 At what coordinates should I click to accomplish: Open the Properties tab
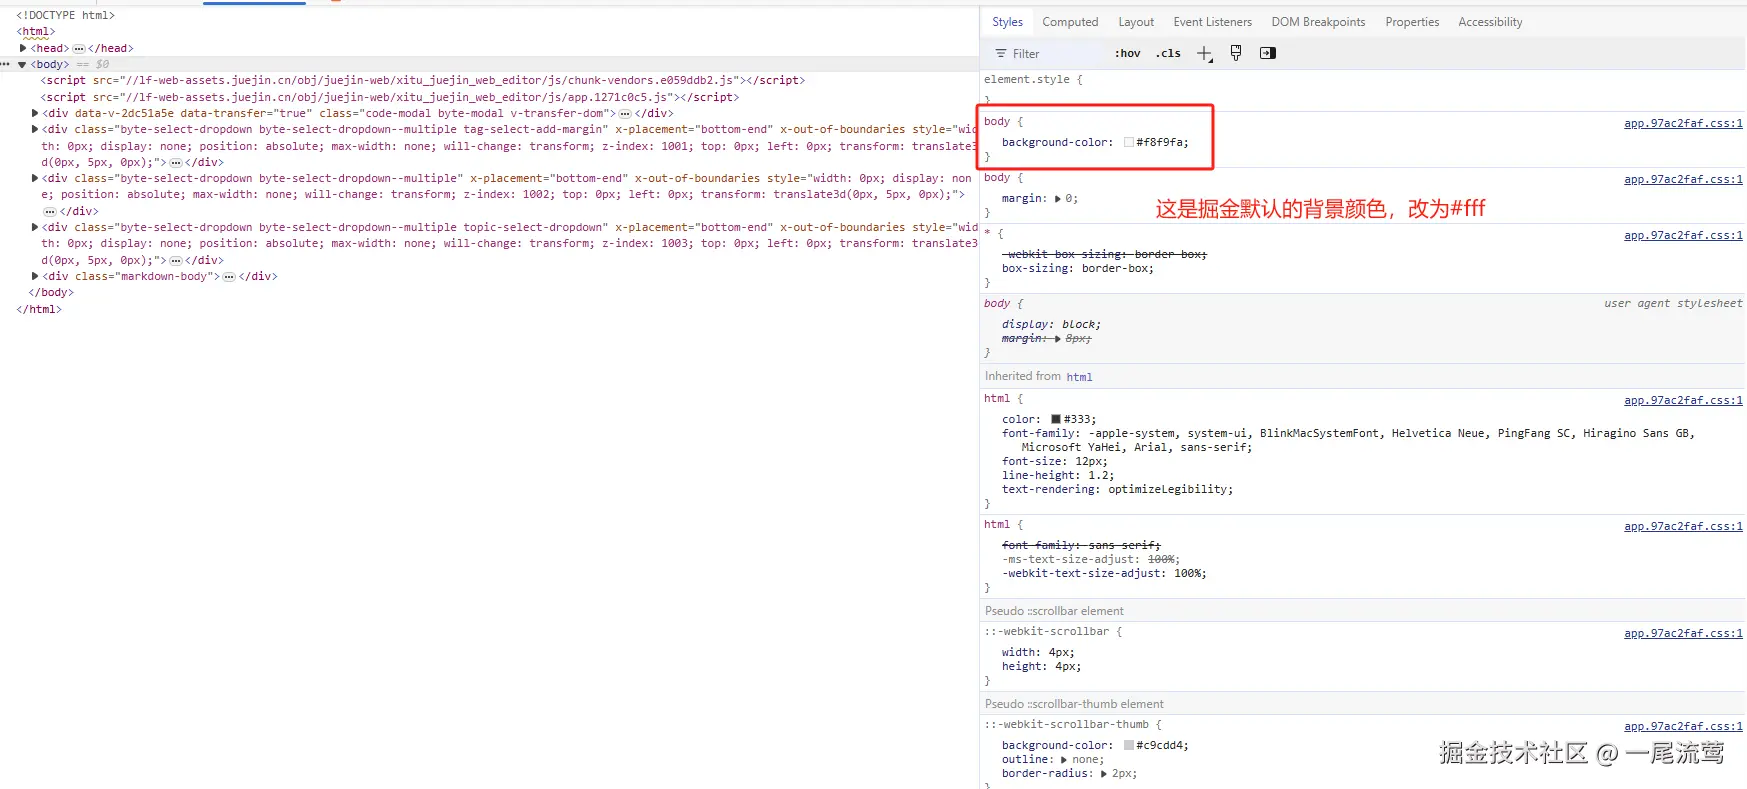(x=1412, y=22)
